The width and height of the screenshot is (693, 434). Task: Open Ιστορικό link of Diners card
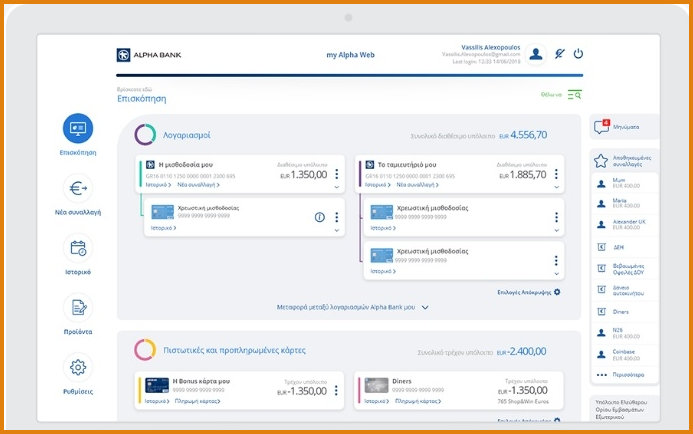(377, 401)
